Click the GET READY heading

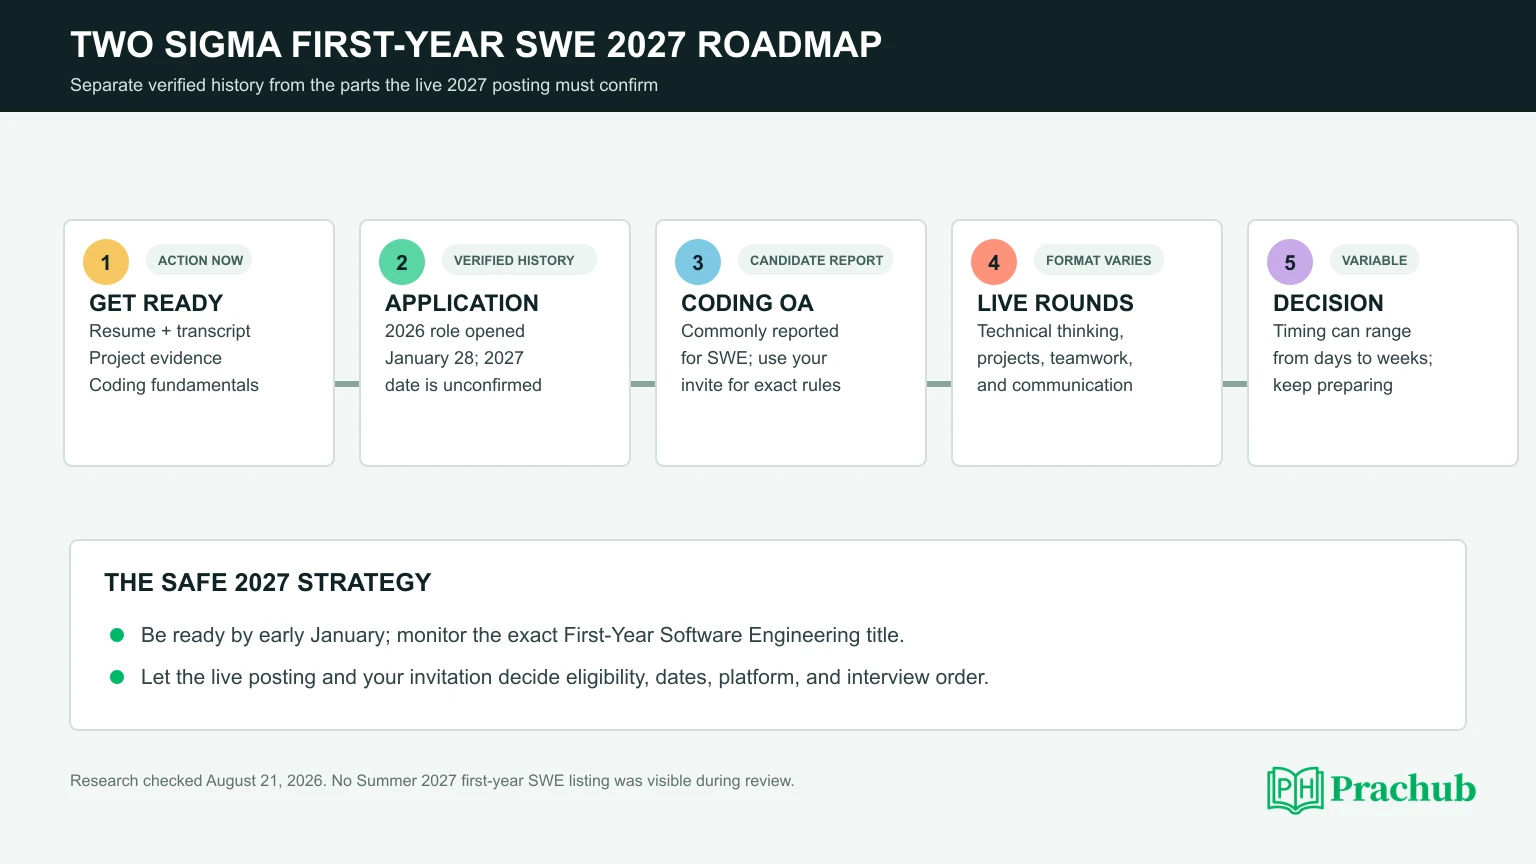(x=156, y=303)
